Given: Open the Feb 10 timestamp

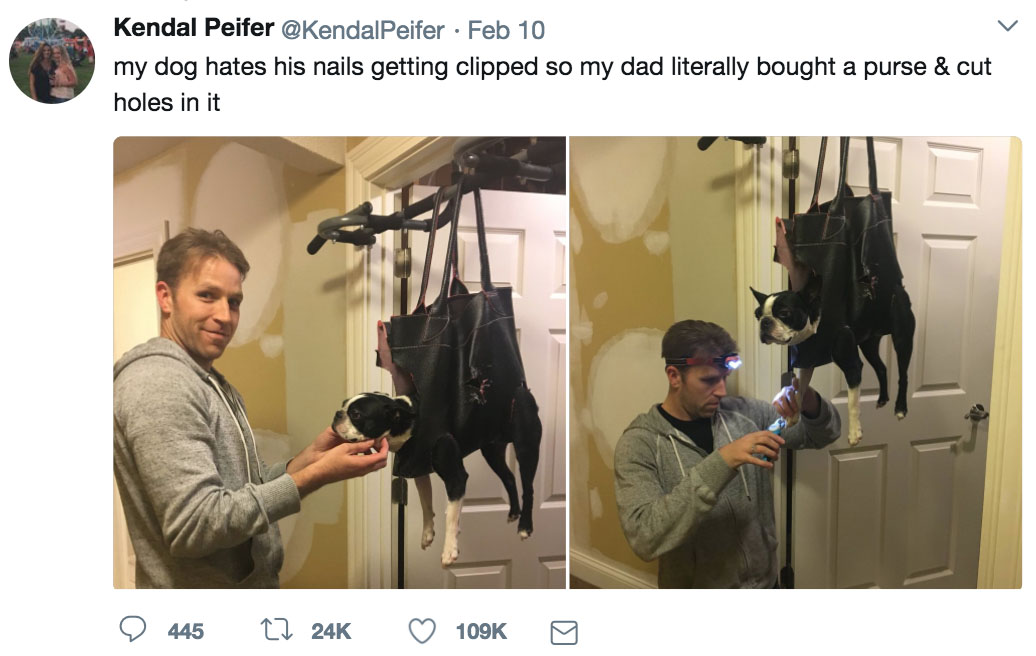Looking at the screenshot, I should point(506,30).
